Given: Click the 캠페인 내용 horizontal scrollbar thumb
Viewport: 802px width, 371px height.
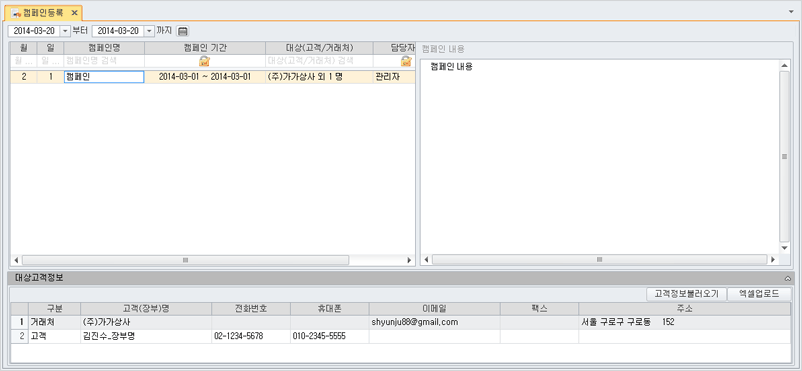Looking at the screenshot, I should click(599, 260).
